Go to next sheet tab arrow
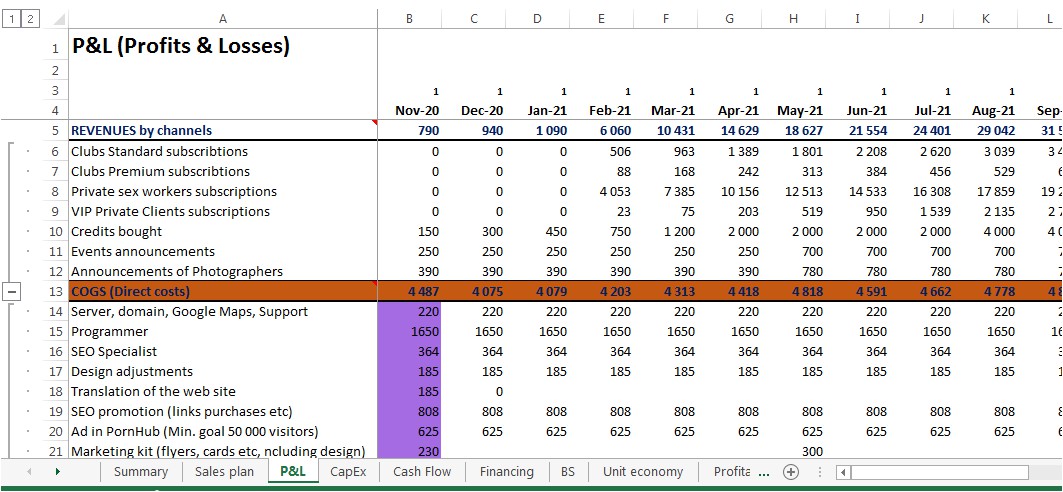 pos(57,472)
